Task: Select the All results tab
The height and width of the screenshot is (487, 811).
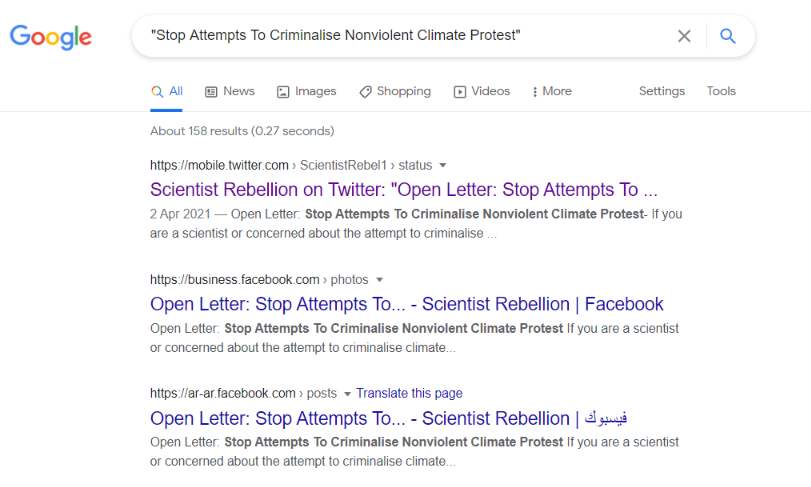Action: pos(167,92)
